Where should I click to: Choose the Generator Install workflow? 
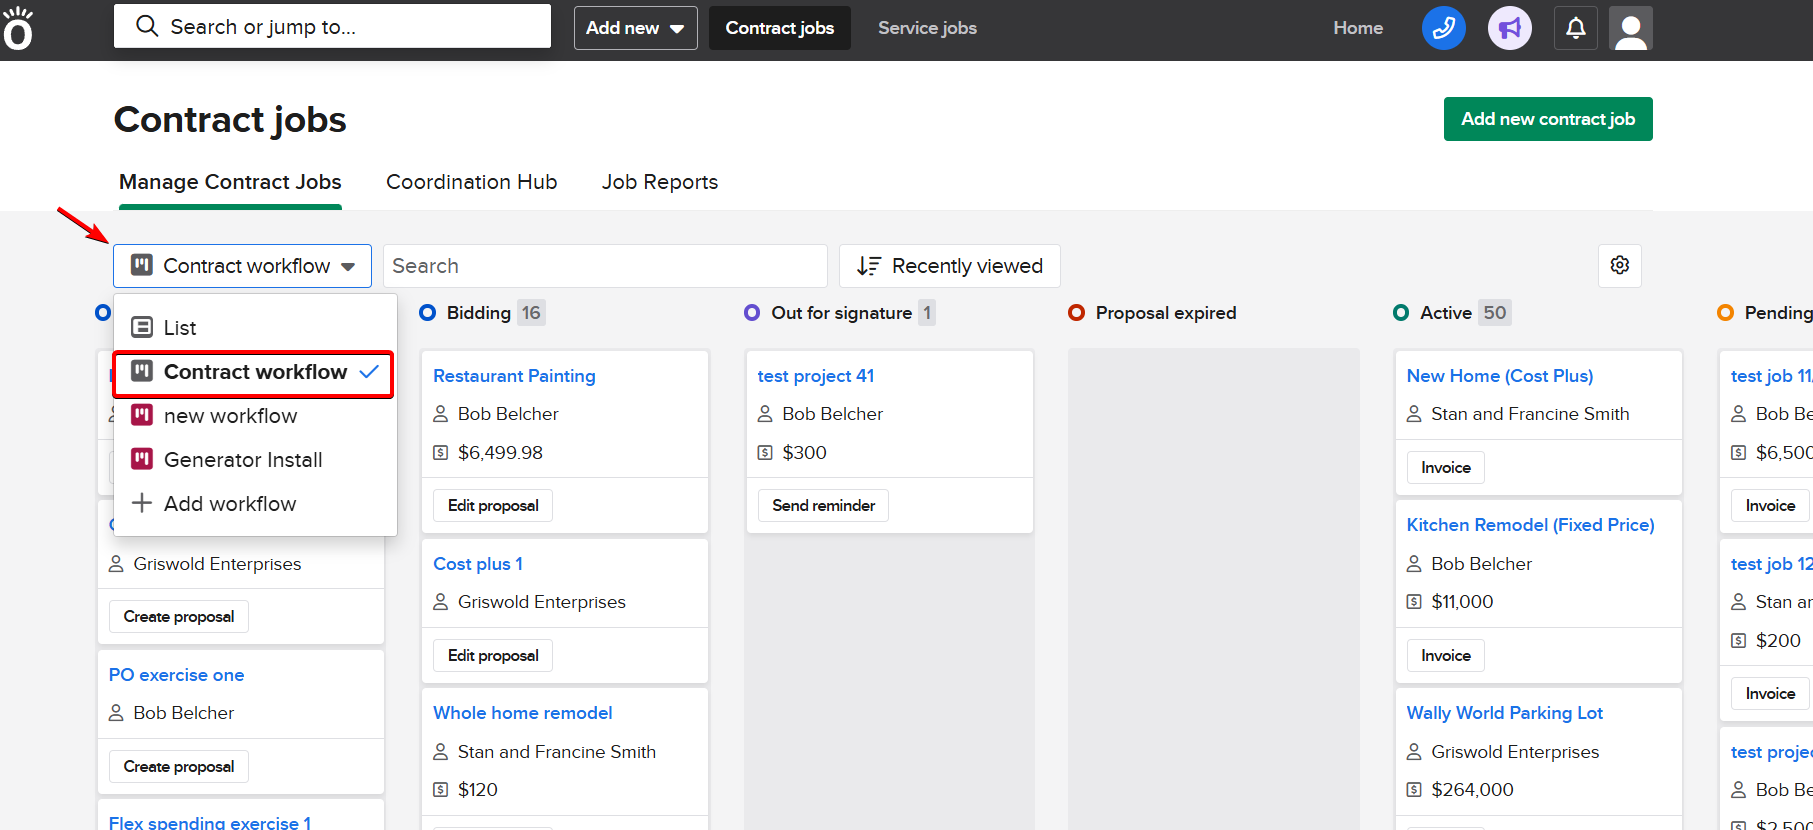[242, 460]
